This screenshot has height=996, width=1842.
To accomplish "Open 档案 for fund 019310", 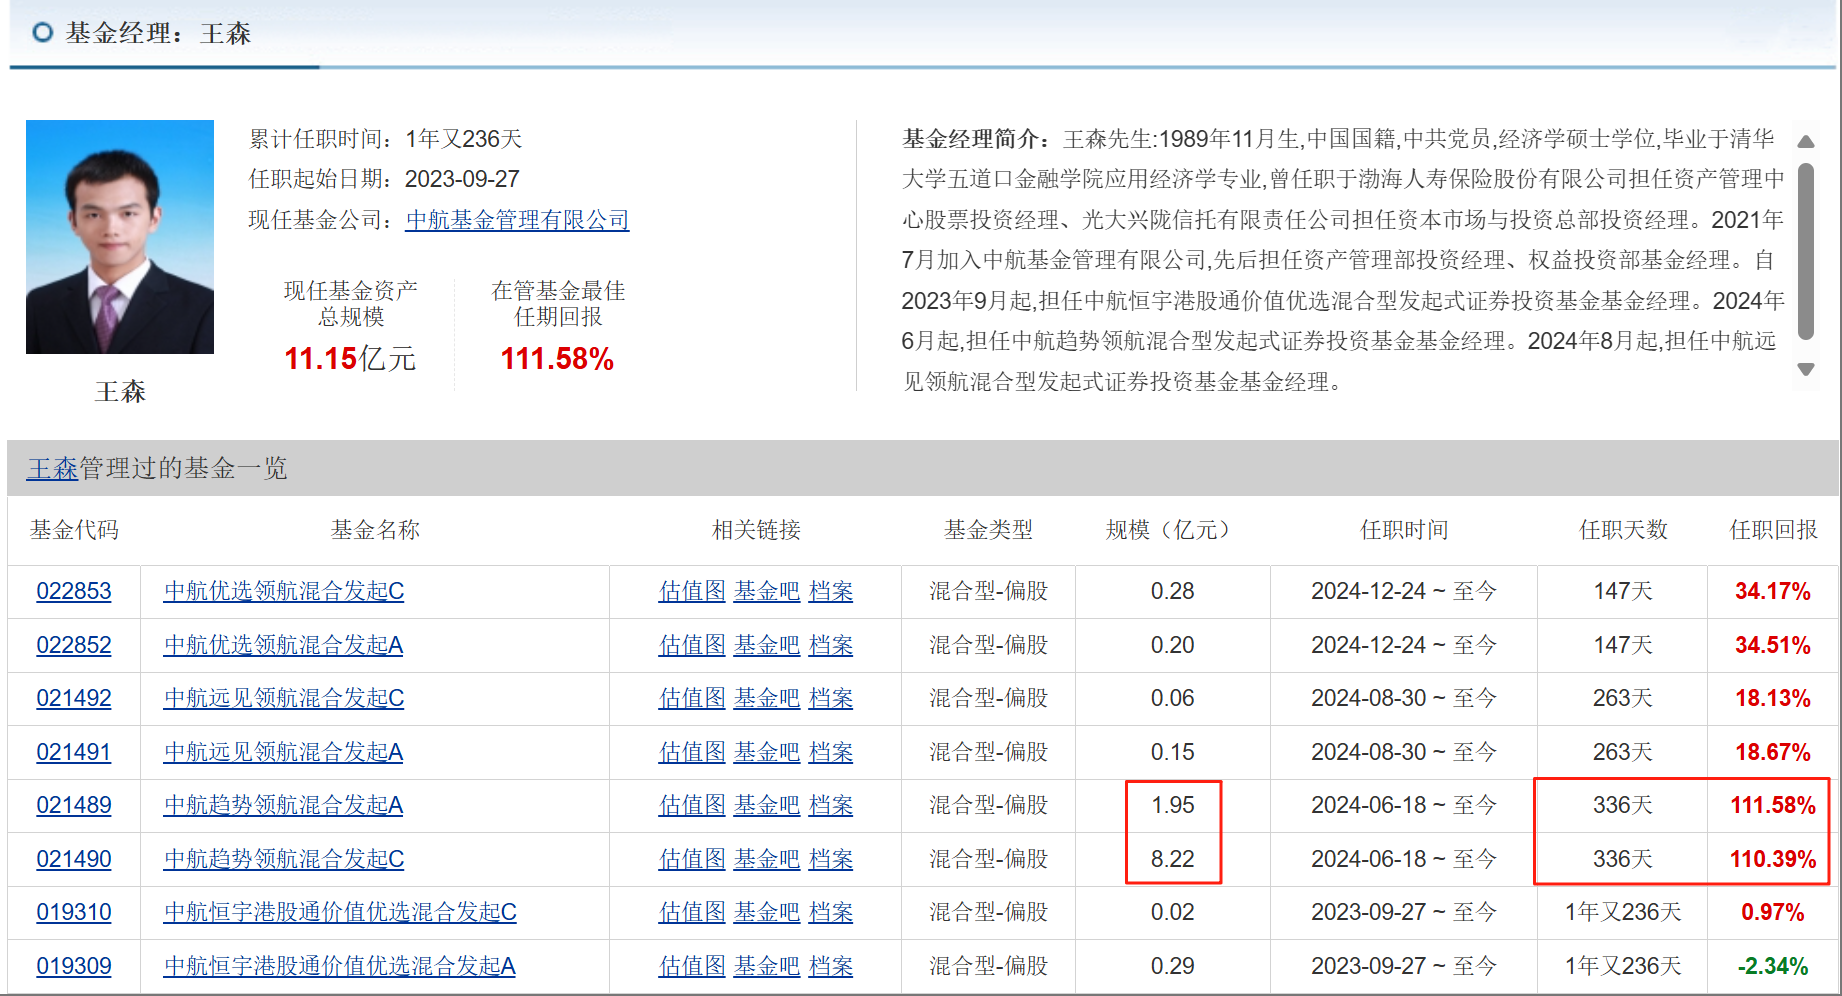I will [831, 912].
